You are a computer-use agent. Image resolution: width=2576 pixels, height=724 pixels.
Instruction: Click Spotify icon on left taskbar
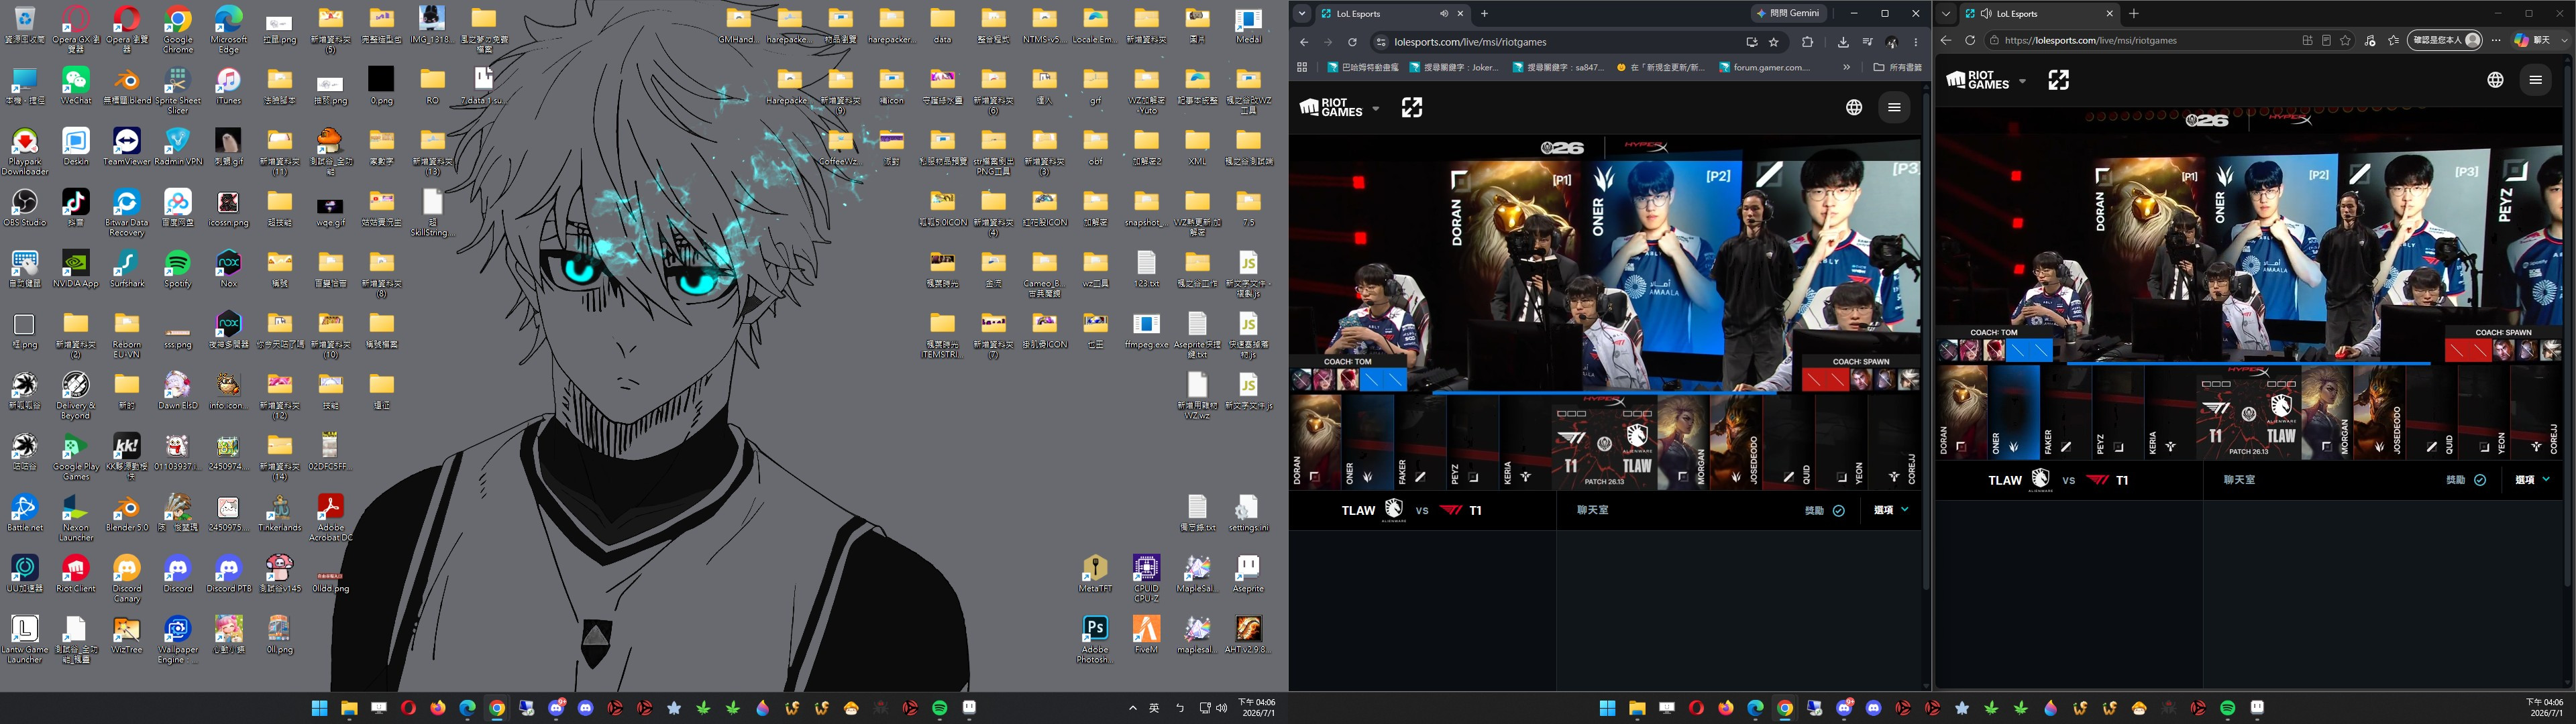pos(939,708)
